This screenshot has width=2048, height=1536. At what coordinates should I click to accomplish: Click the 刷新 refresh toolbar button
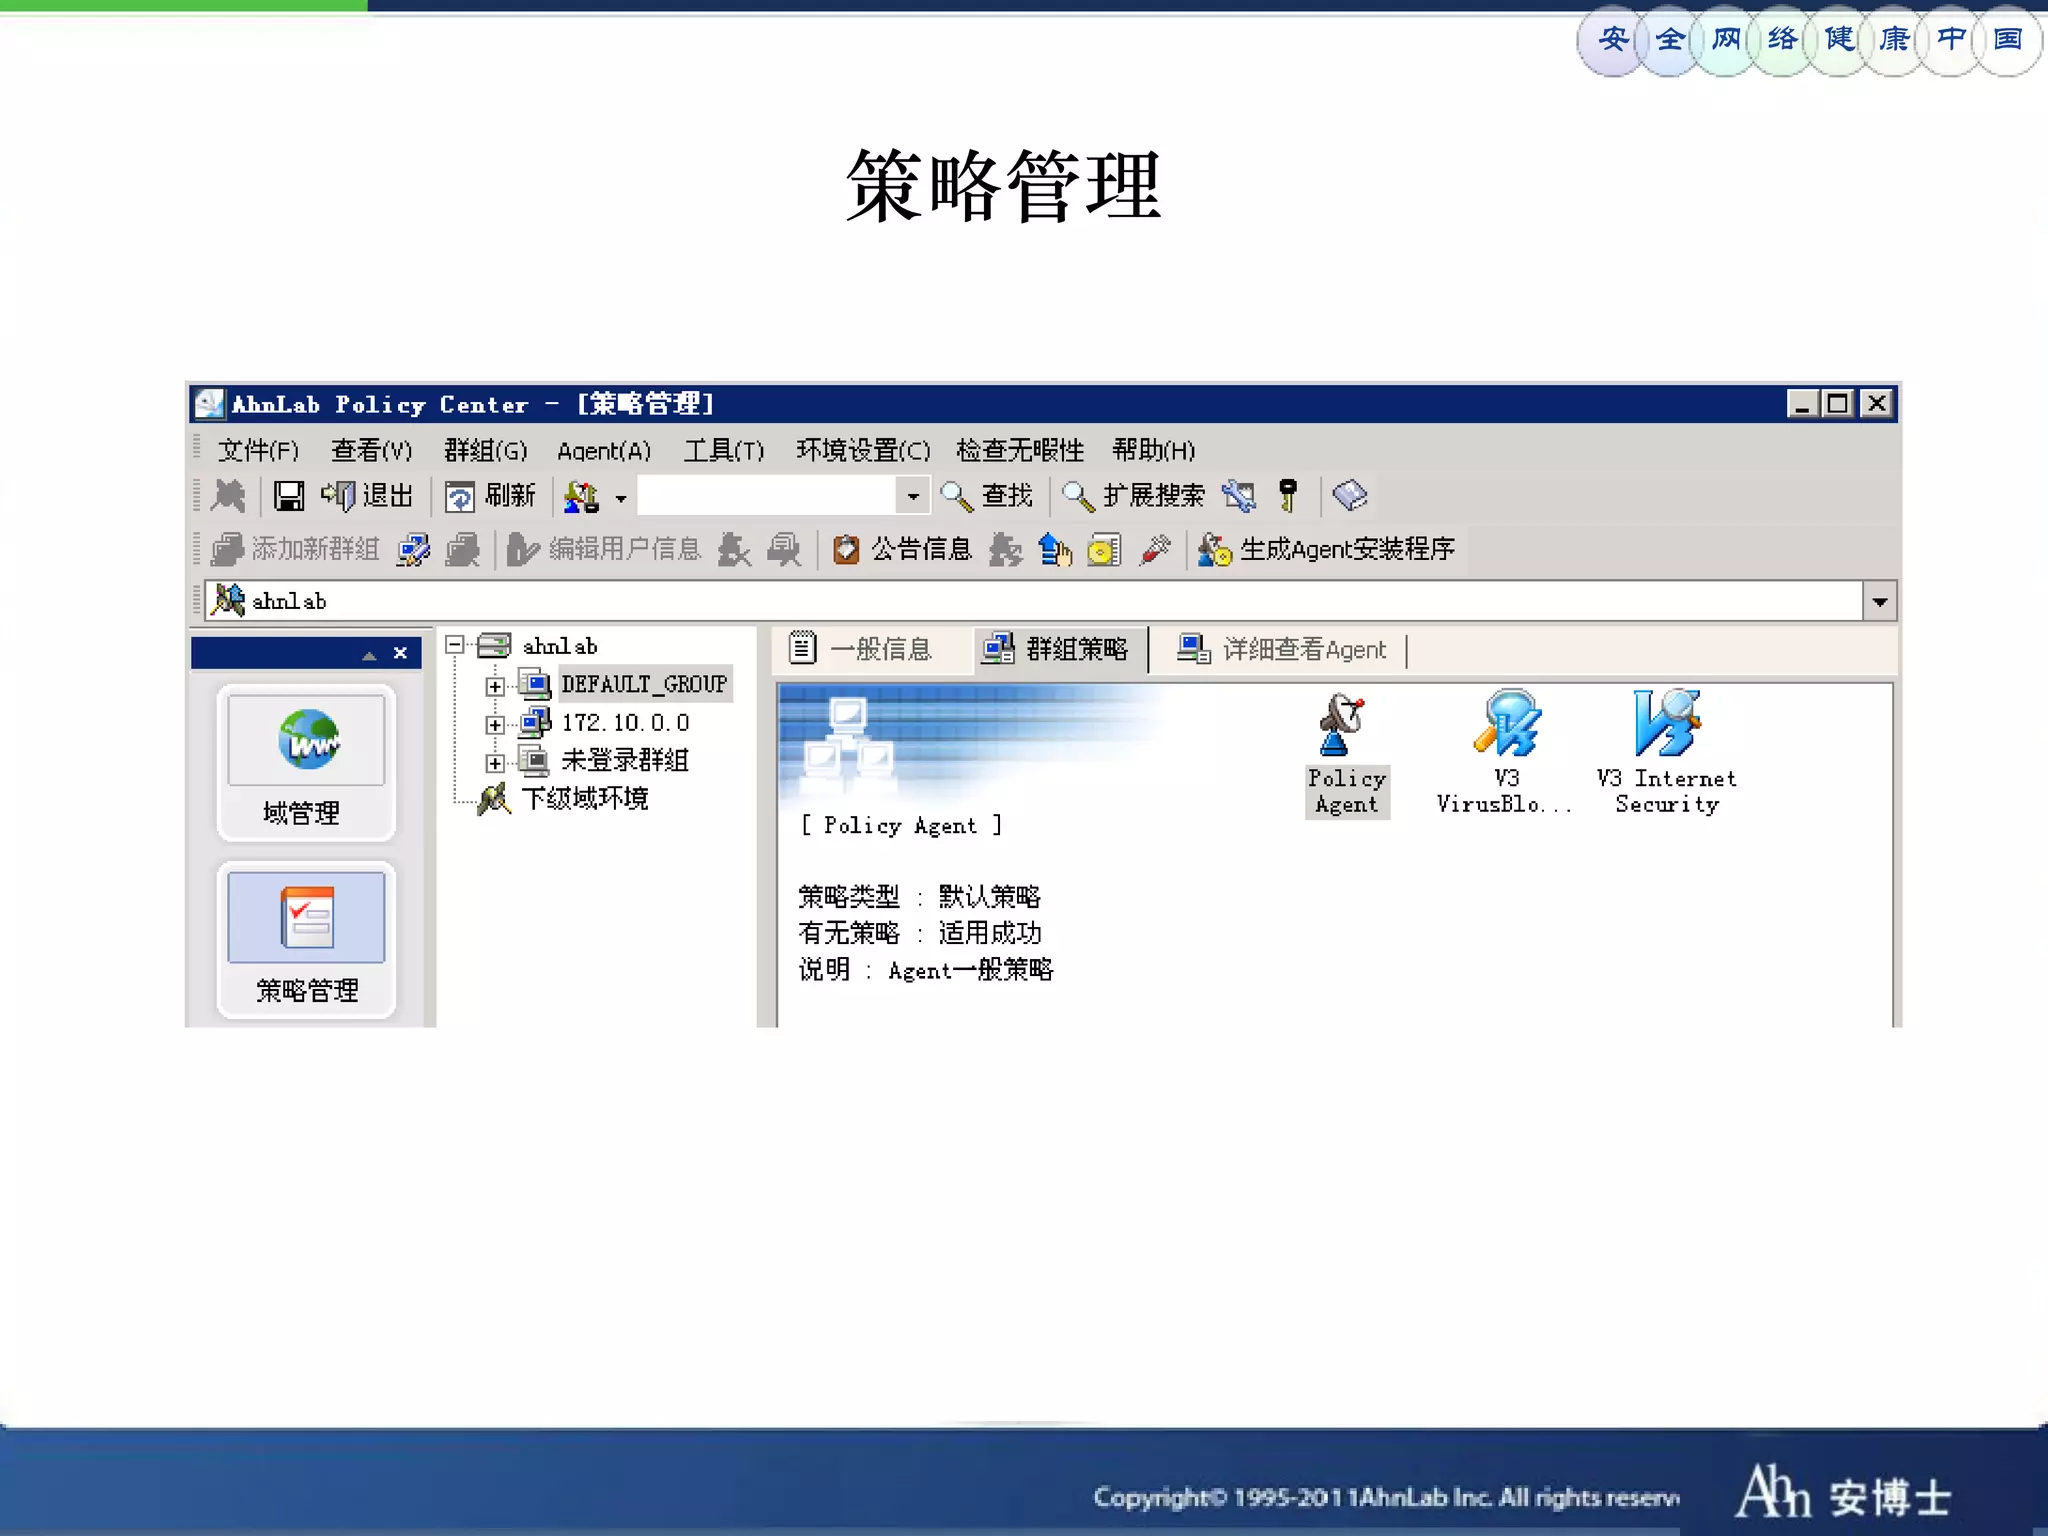pos(490,496)
